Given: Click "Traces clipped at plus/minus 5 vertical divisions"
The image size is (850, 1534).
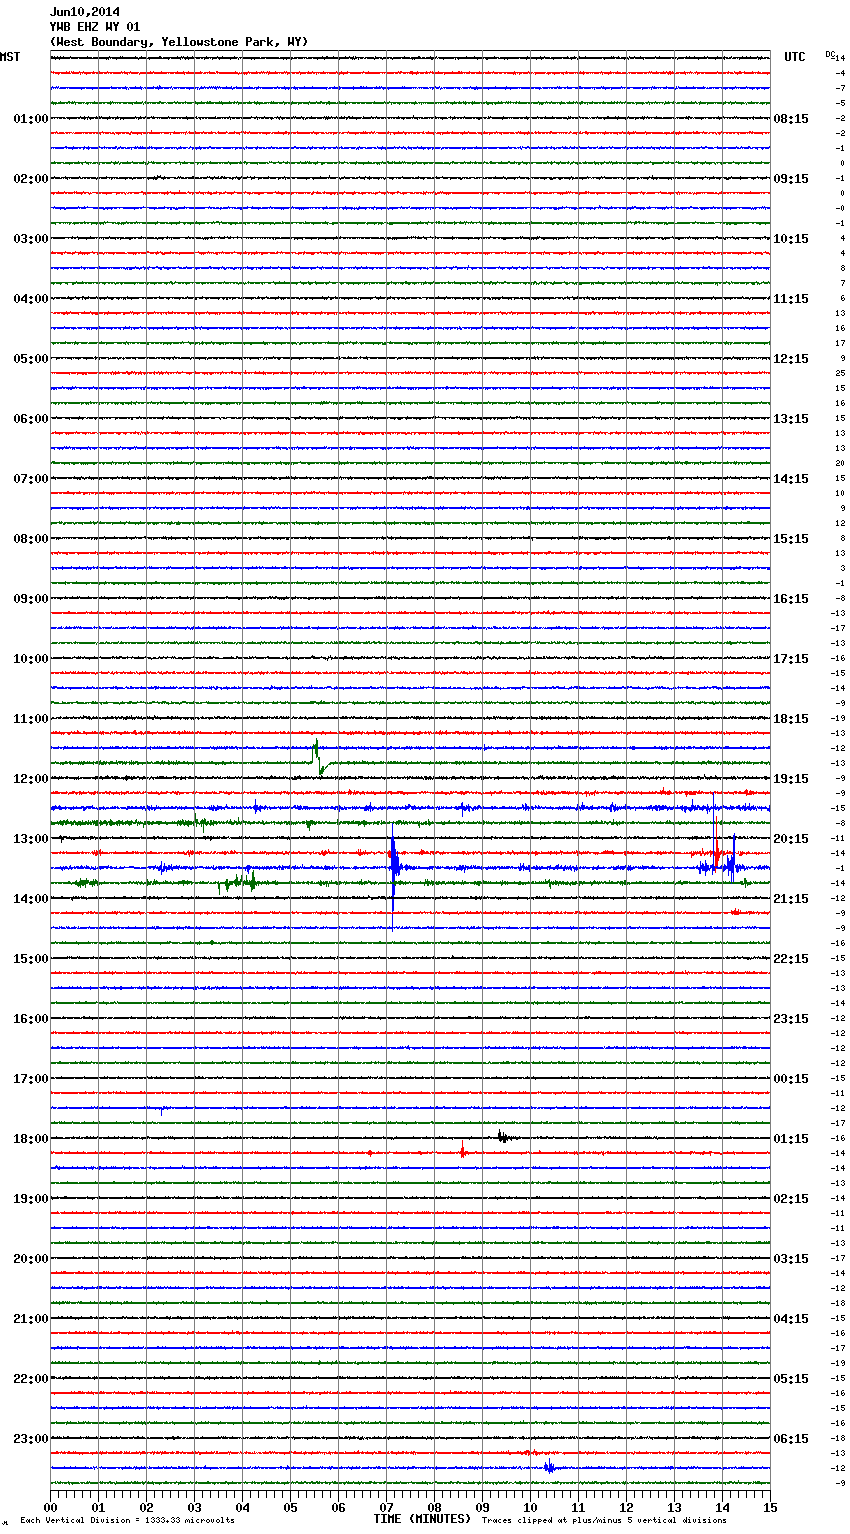Looking at the screenshot, I should click(x=604, y=1520).
